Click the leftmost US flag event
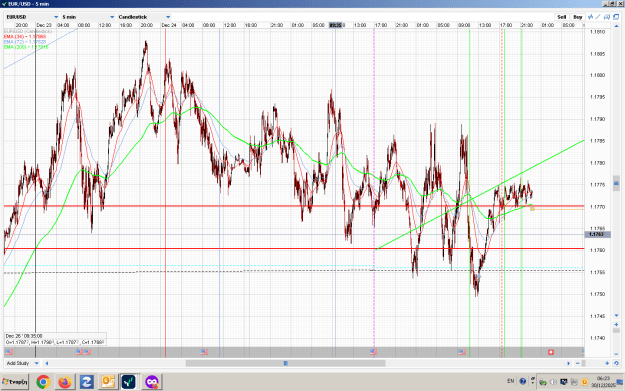 coord(8,352)
